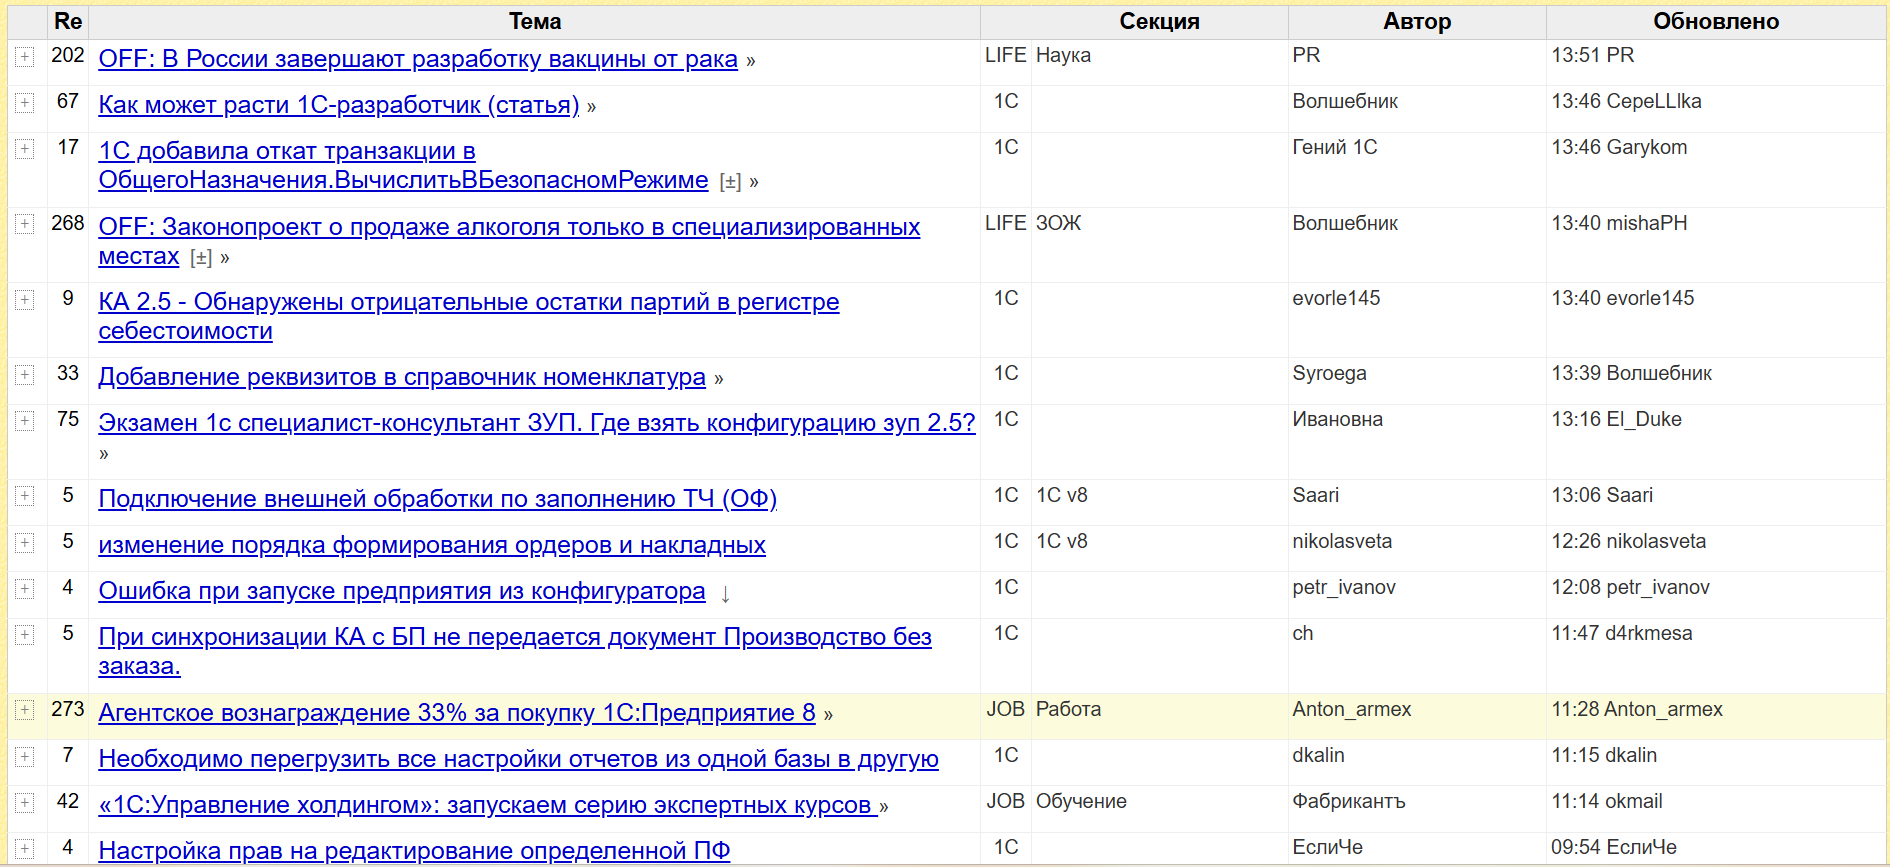Open 'Агентское вознаграждение 33%' topic
Image resolution: width=1890 pixels, height=867 pixels.
tap(457, 713)
